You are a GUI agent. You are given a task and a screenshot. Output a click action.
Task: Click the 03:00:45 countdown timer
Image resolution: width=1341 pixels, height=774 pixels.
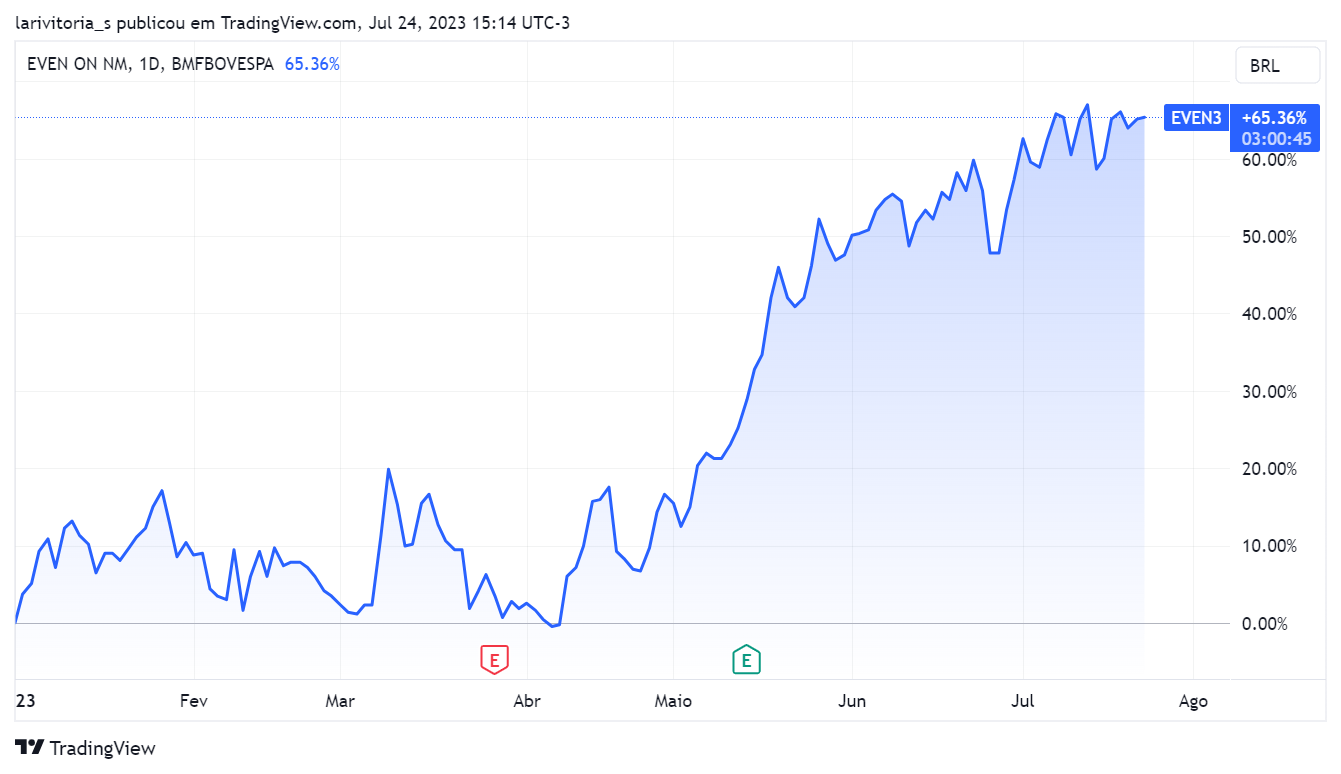pos(1276,139)
